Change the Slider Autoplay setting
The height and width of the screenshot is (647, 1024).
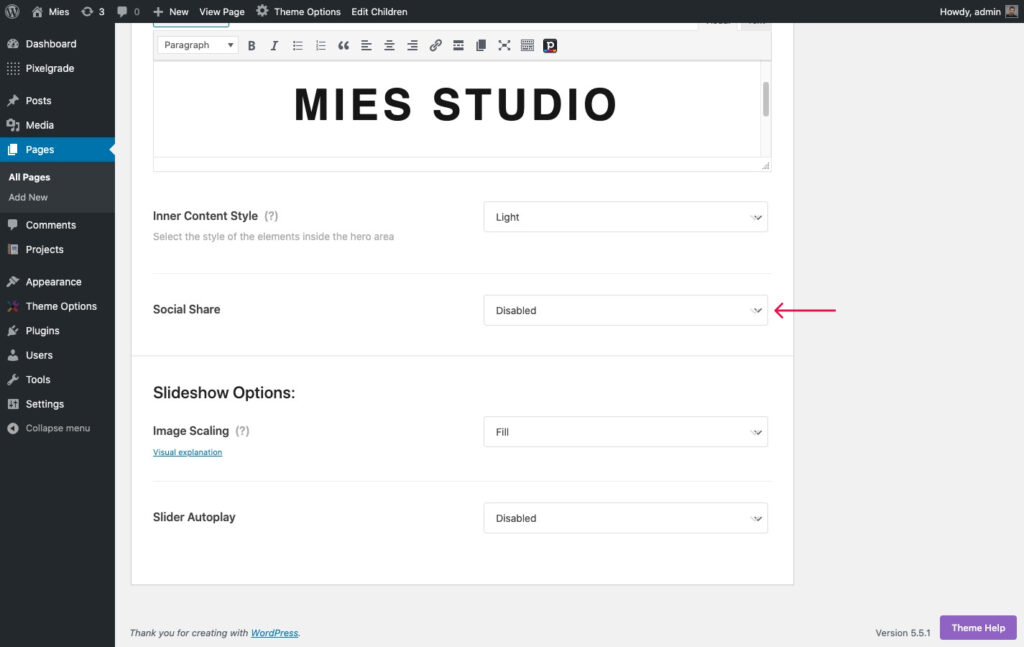point(625,518)
